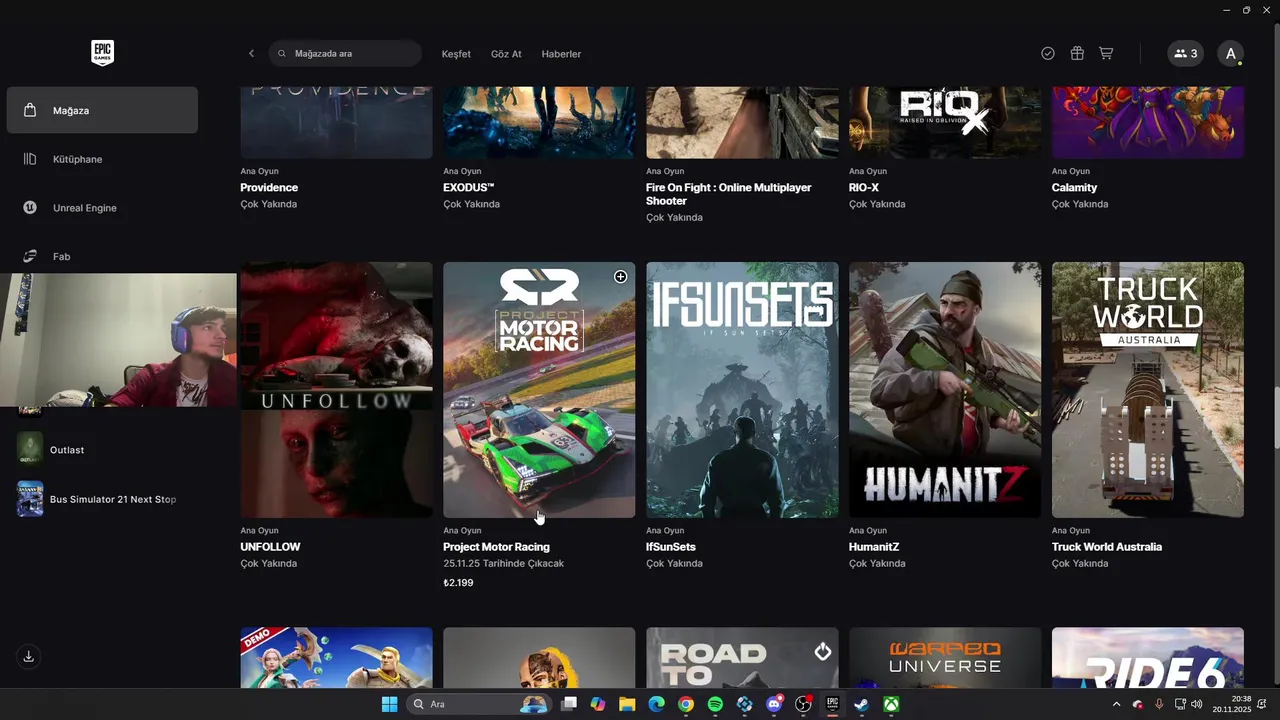Click the ₺2.199 price text
The height and width of the screenshot is (720, 1280).
(458, 583)
